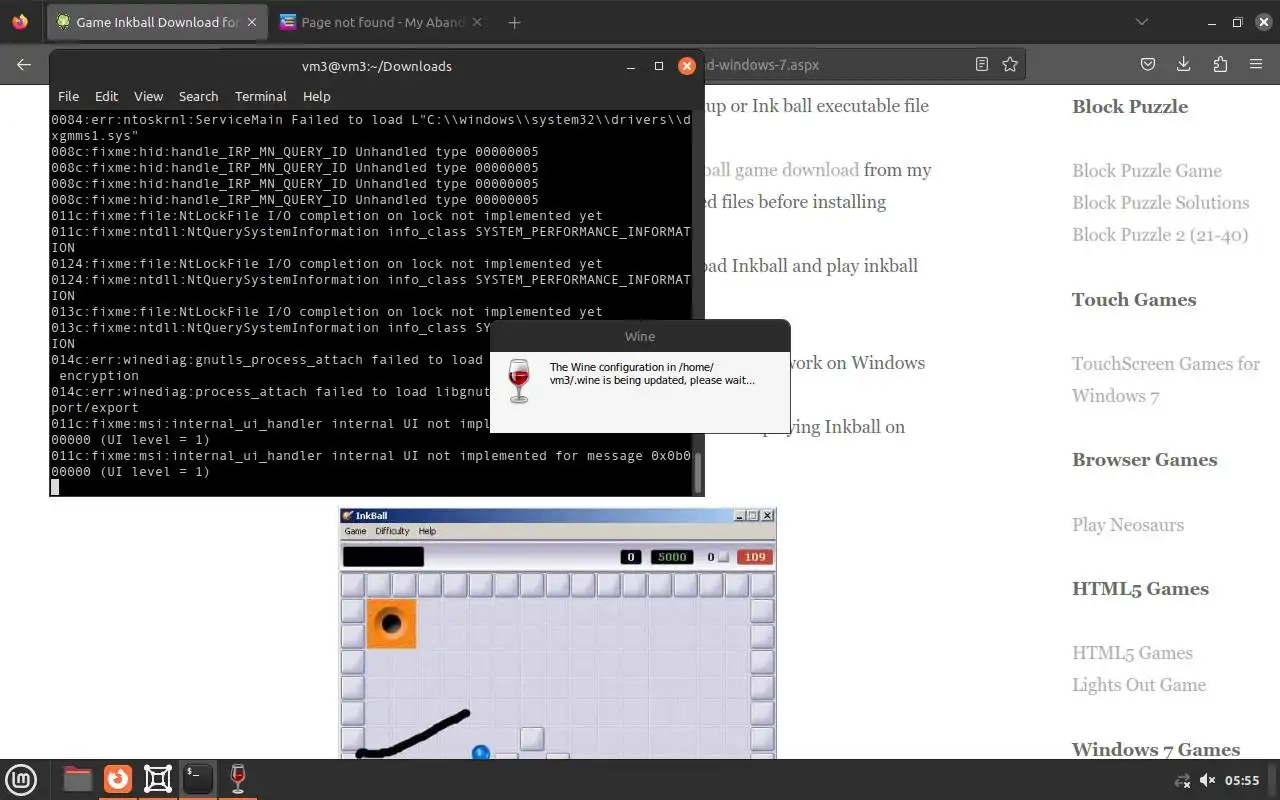The width and height of the screenshot is (1280, 800).
Task: Open Block Puzzle Solutions link
Action: pyautogui.click(x=1161, y=203)
